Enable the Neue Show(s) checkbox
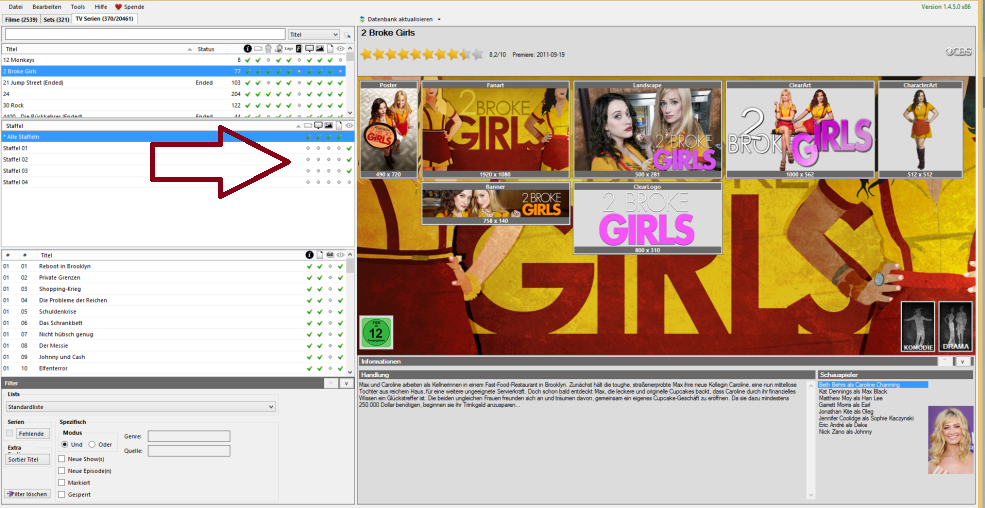 [61, 458]
